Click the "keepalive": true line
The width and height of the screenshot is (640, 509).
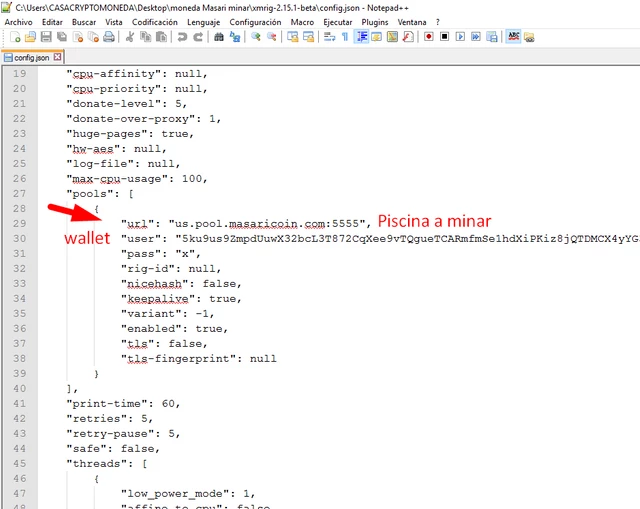click(181, 299)
